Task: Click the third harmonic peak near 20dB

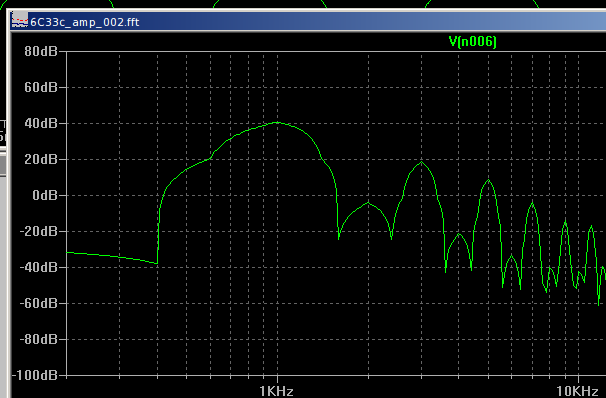Action: tap(421, 162)
